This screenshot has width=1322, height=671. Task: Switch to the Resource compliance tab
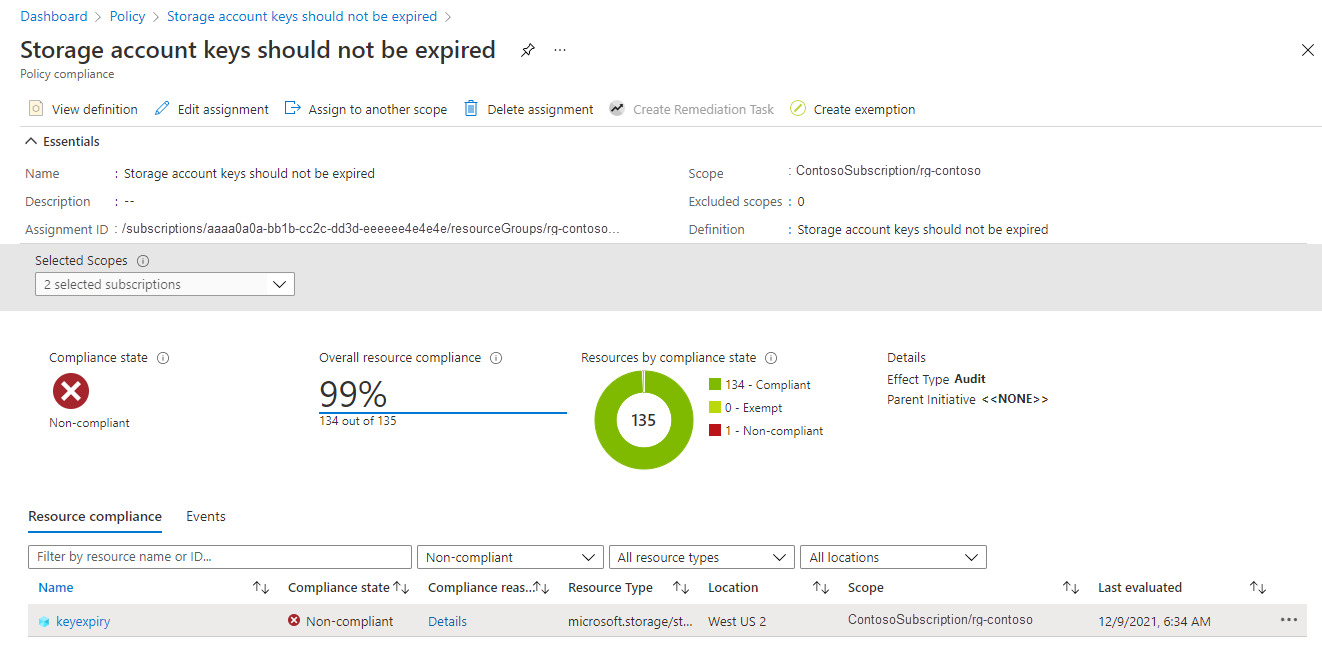coord(95,517)
